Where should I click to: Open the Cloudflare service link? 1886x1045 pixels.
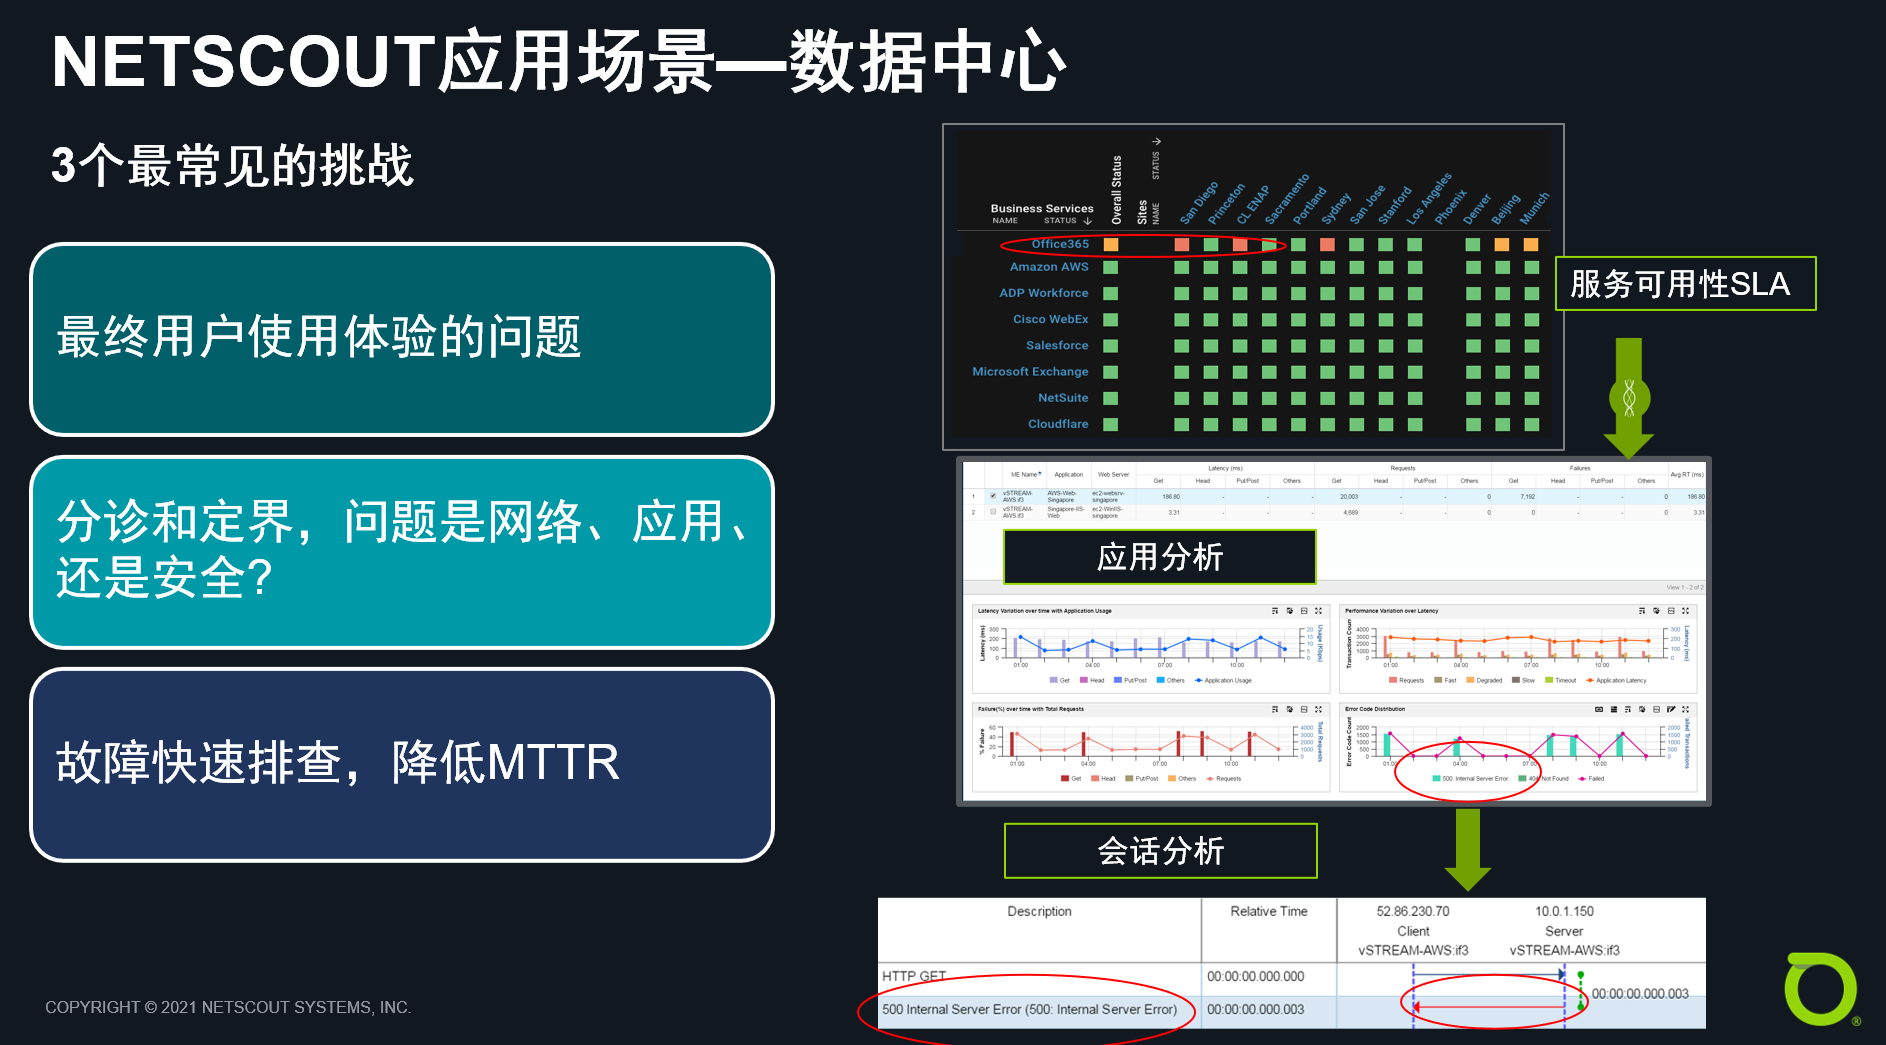point(1058,424)
